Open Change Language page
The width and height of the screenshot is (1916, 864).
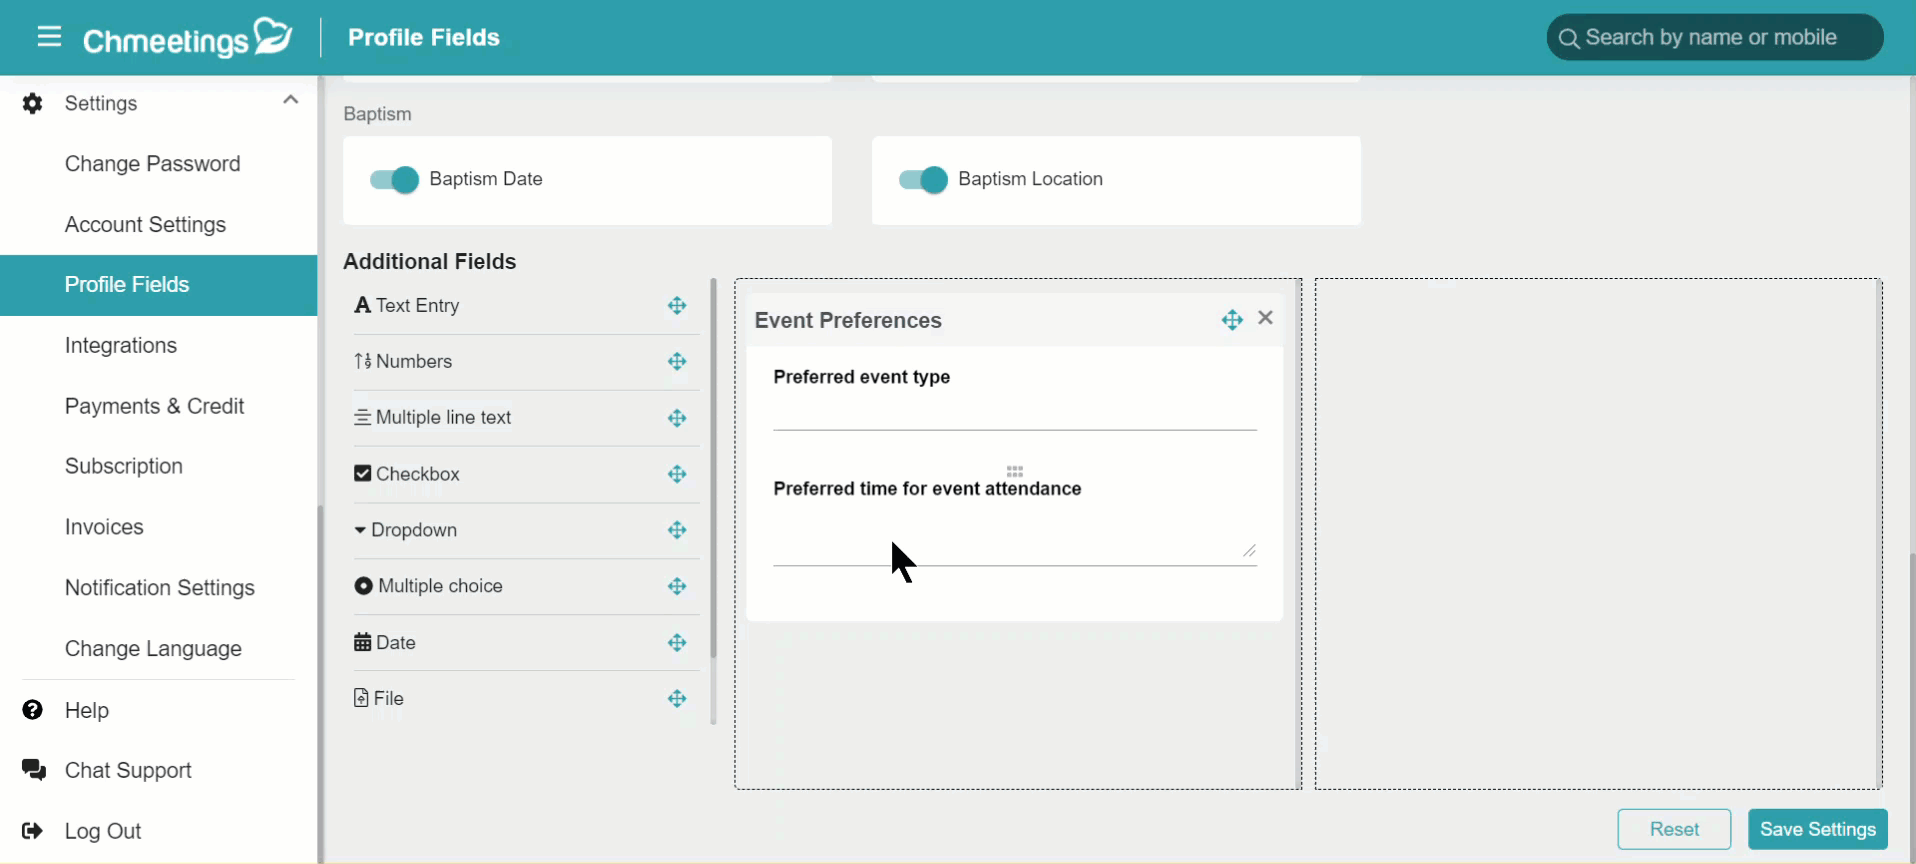[153, 649]
